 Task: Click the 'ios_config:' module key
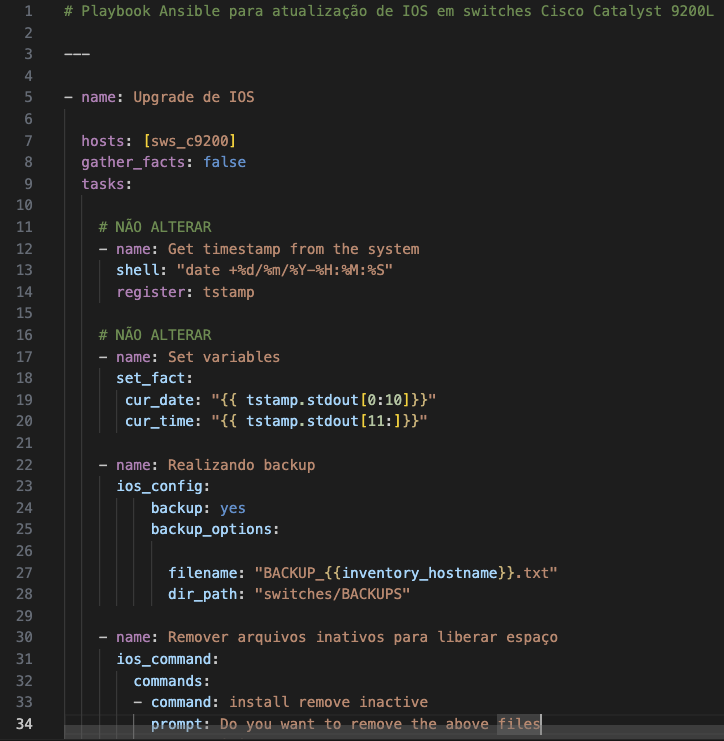tap(163, 486)
